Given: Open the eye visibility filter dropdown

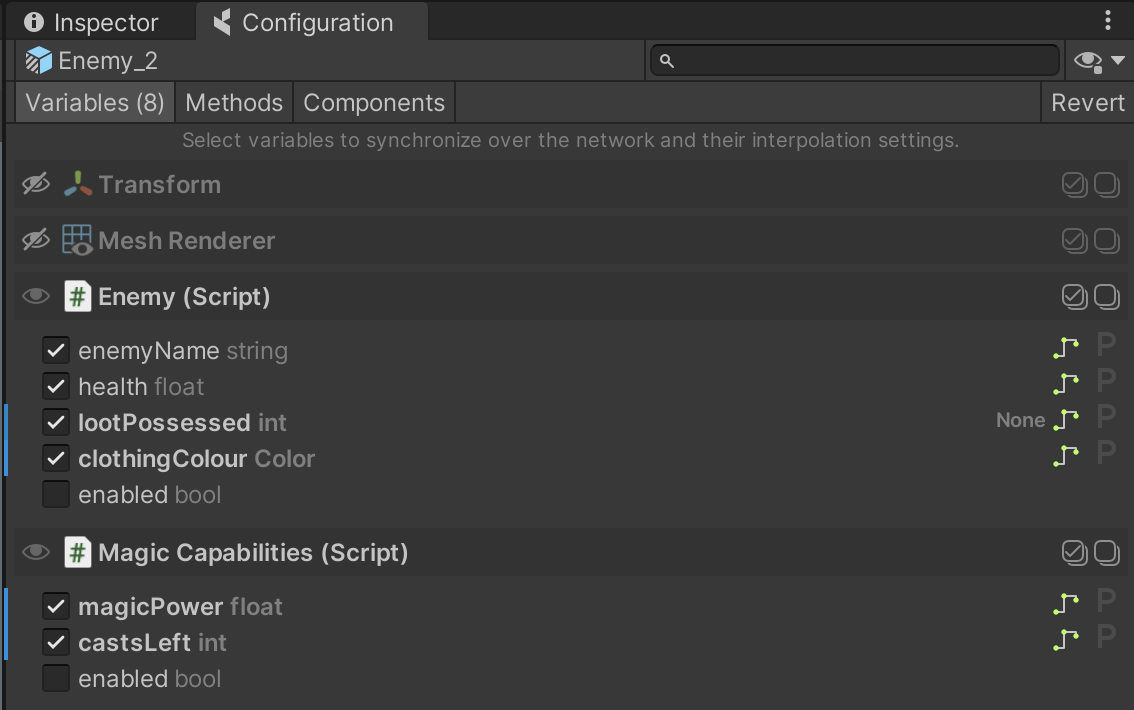Looking at the screenshot, I should tap(1098, 62).
